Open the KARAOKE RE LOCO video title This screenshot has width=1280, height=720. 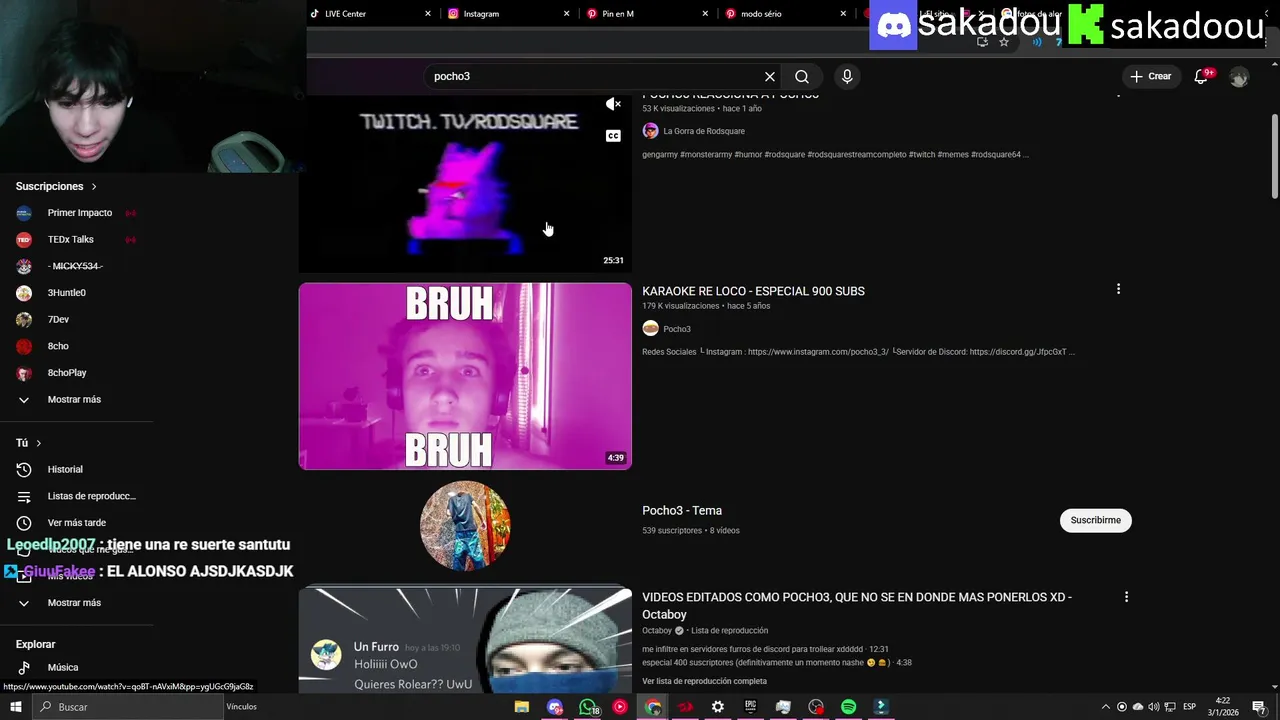click(753, 291)
